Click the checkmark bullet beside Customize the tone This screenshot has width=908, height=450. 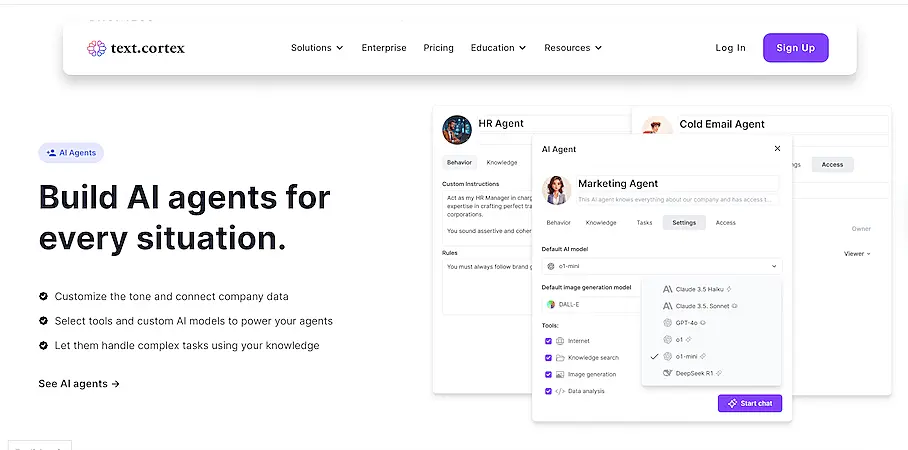tap(43, 296)
